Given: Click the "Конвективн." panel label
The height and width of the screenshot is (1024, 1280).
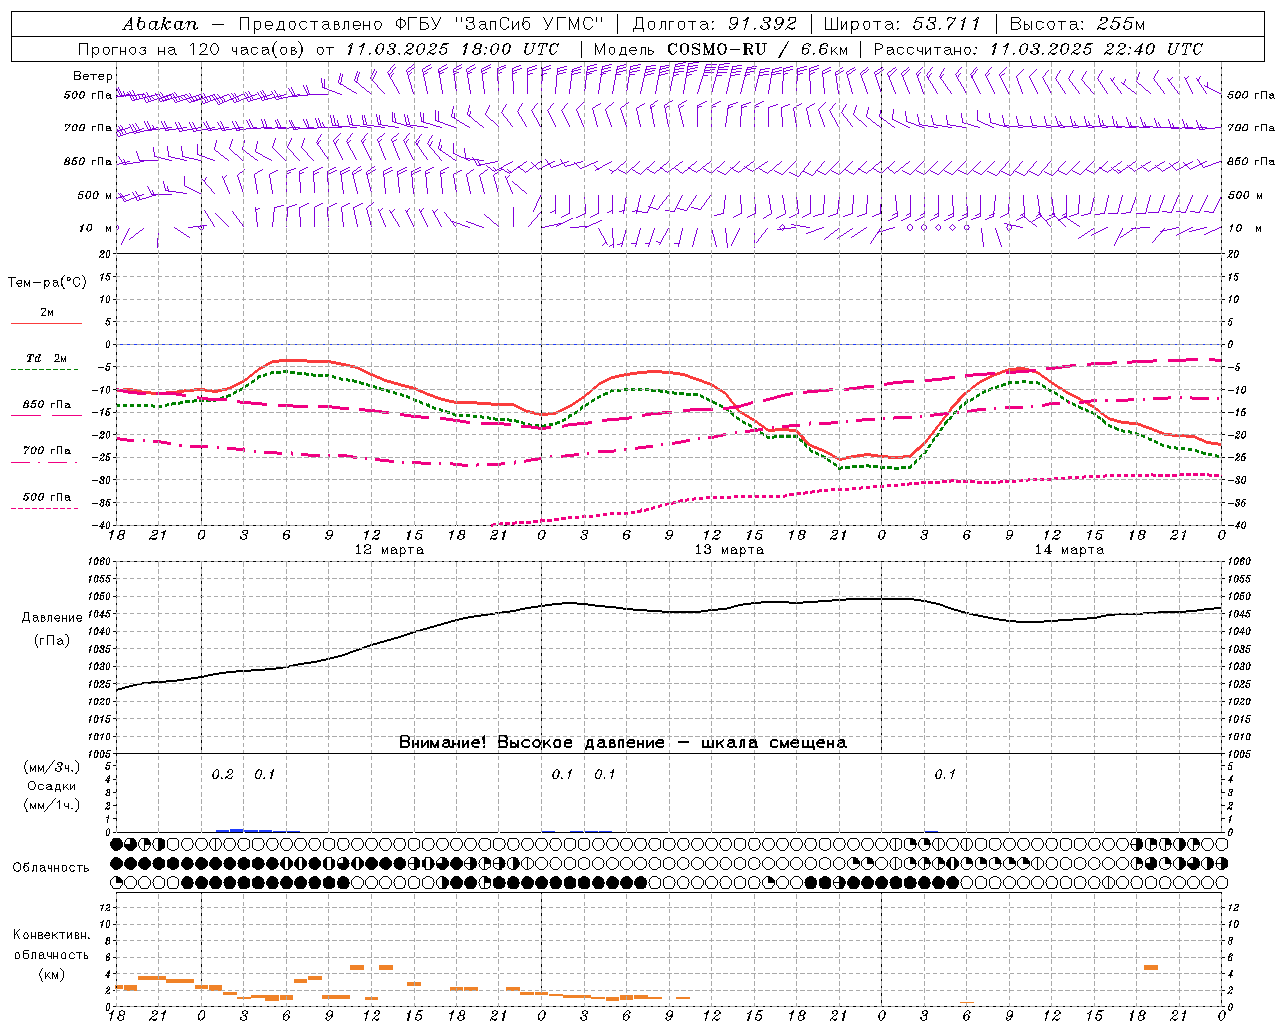Looking at the screenshot, I should 51,935.
